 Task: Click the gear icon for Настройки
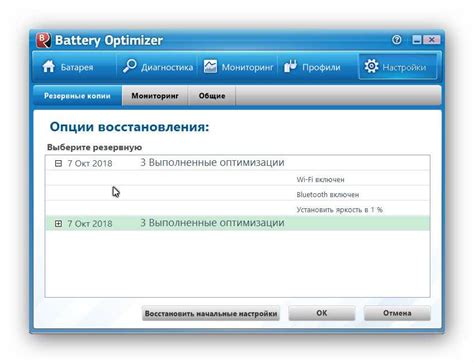pos(371,66)
